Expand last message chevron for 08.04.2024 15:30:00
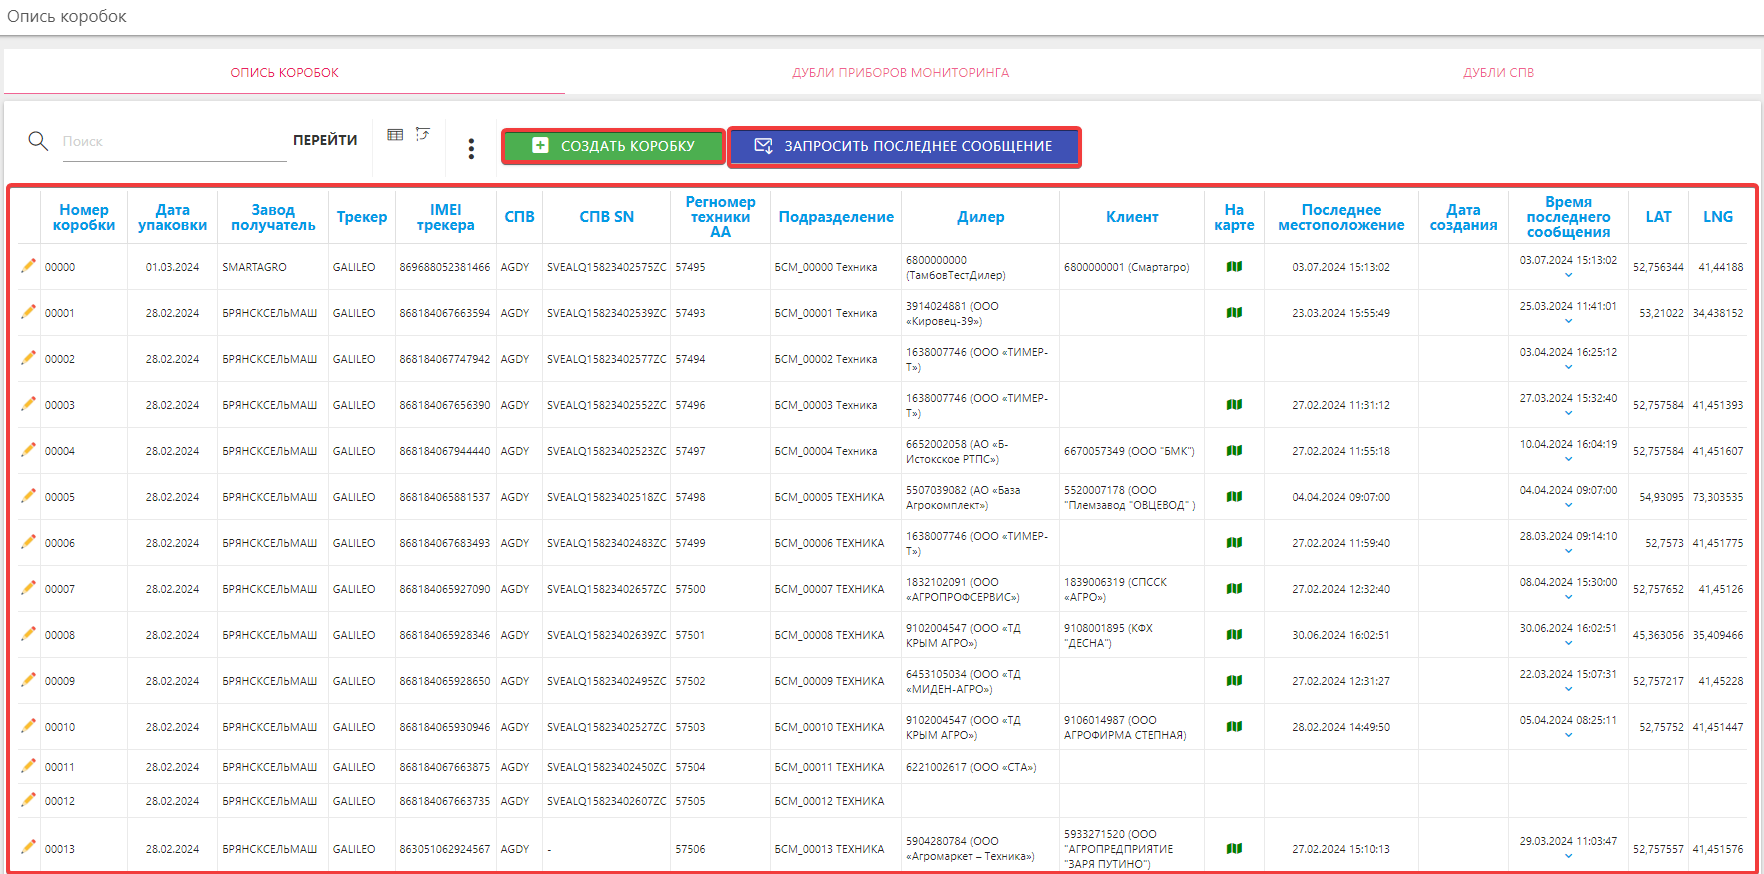 pos(1568,597)
